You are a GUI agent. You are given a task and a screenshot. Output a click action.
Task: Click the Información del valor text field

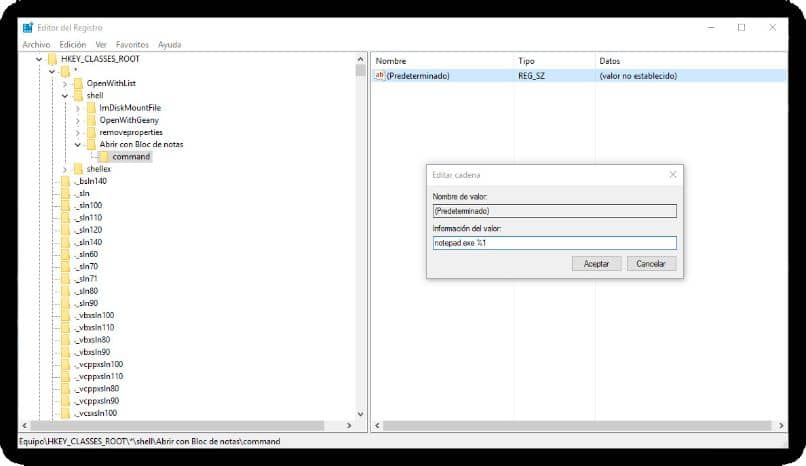(x=555, y=243)
